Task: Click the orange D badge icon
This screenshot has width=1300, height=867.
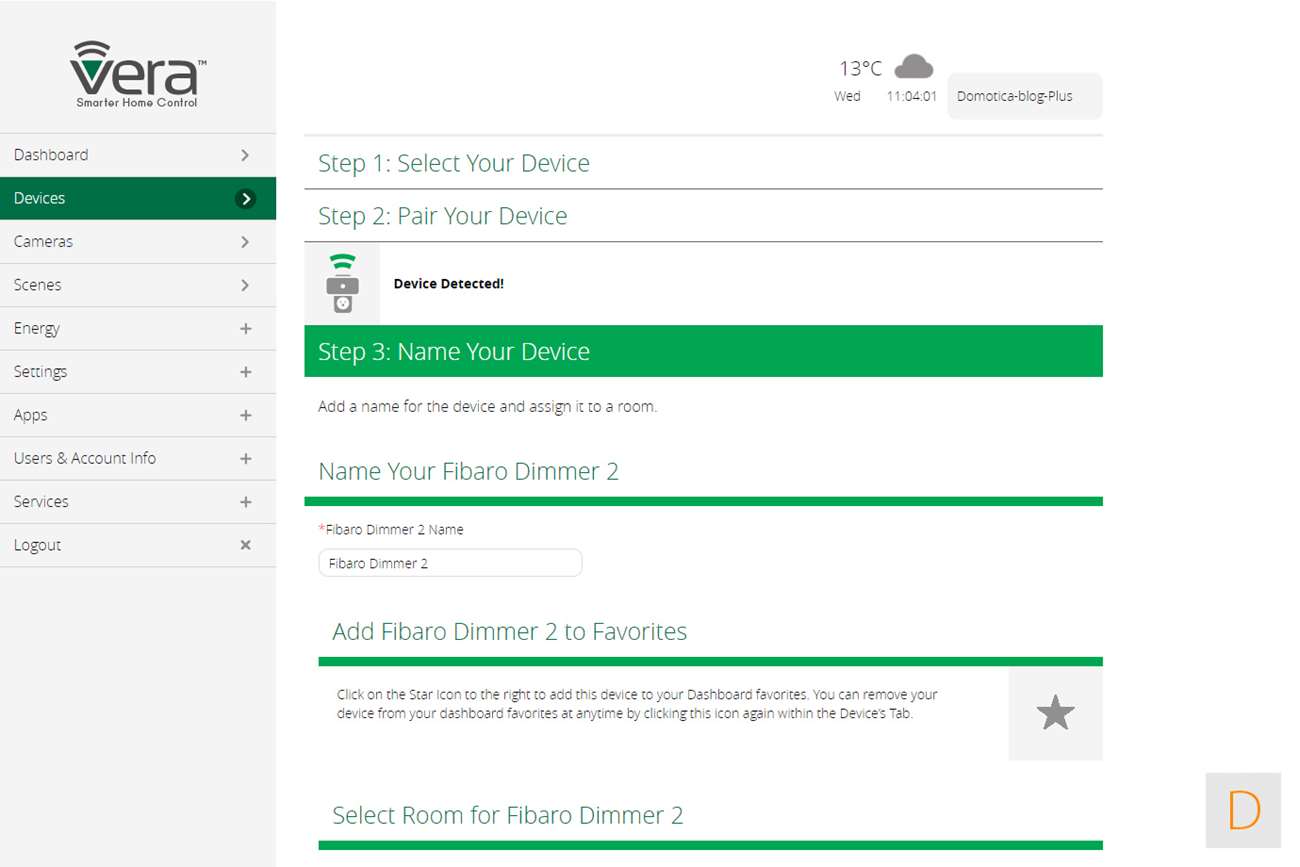Action: (x=1243, y=810)
